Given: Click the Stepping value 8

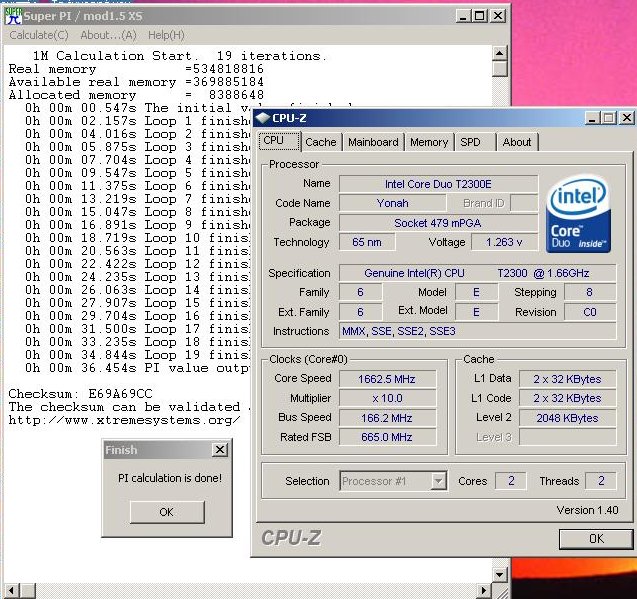Looking at the screenshot, I should point(590,292).
